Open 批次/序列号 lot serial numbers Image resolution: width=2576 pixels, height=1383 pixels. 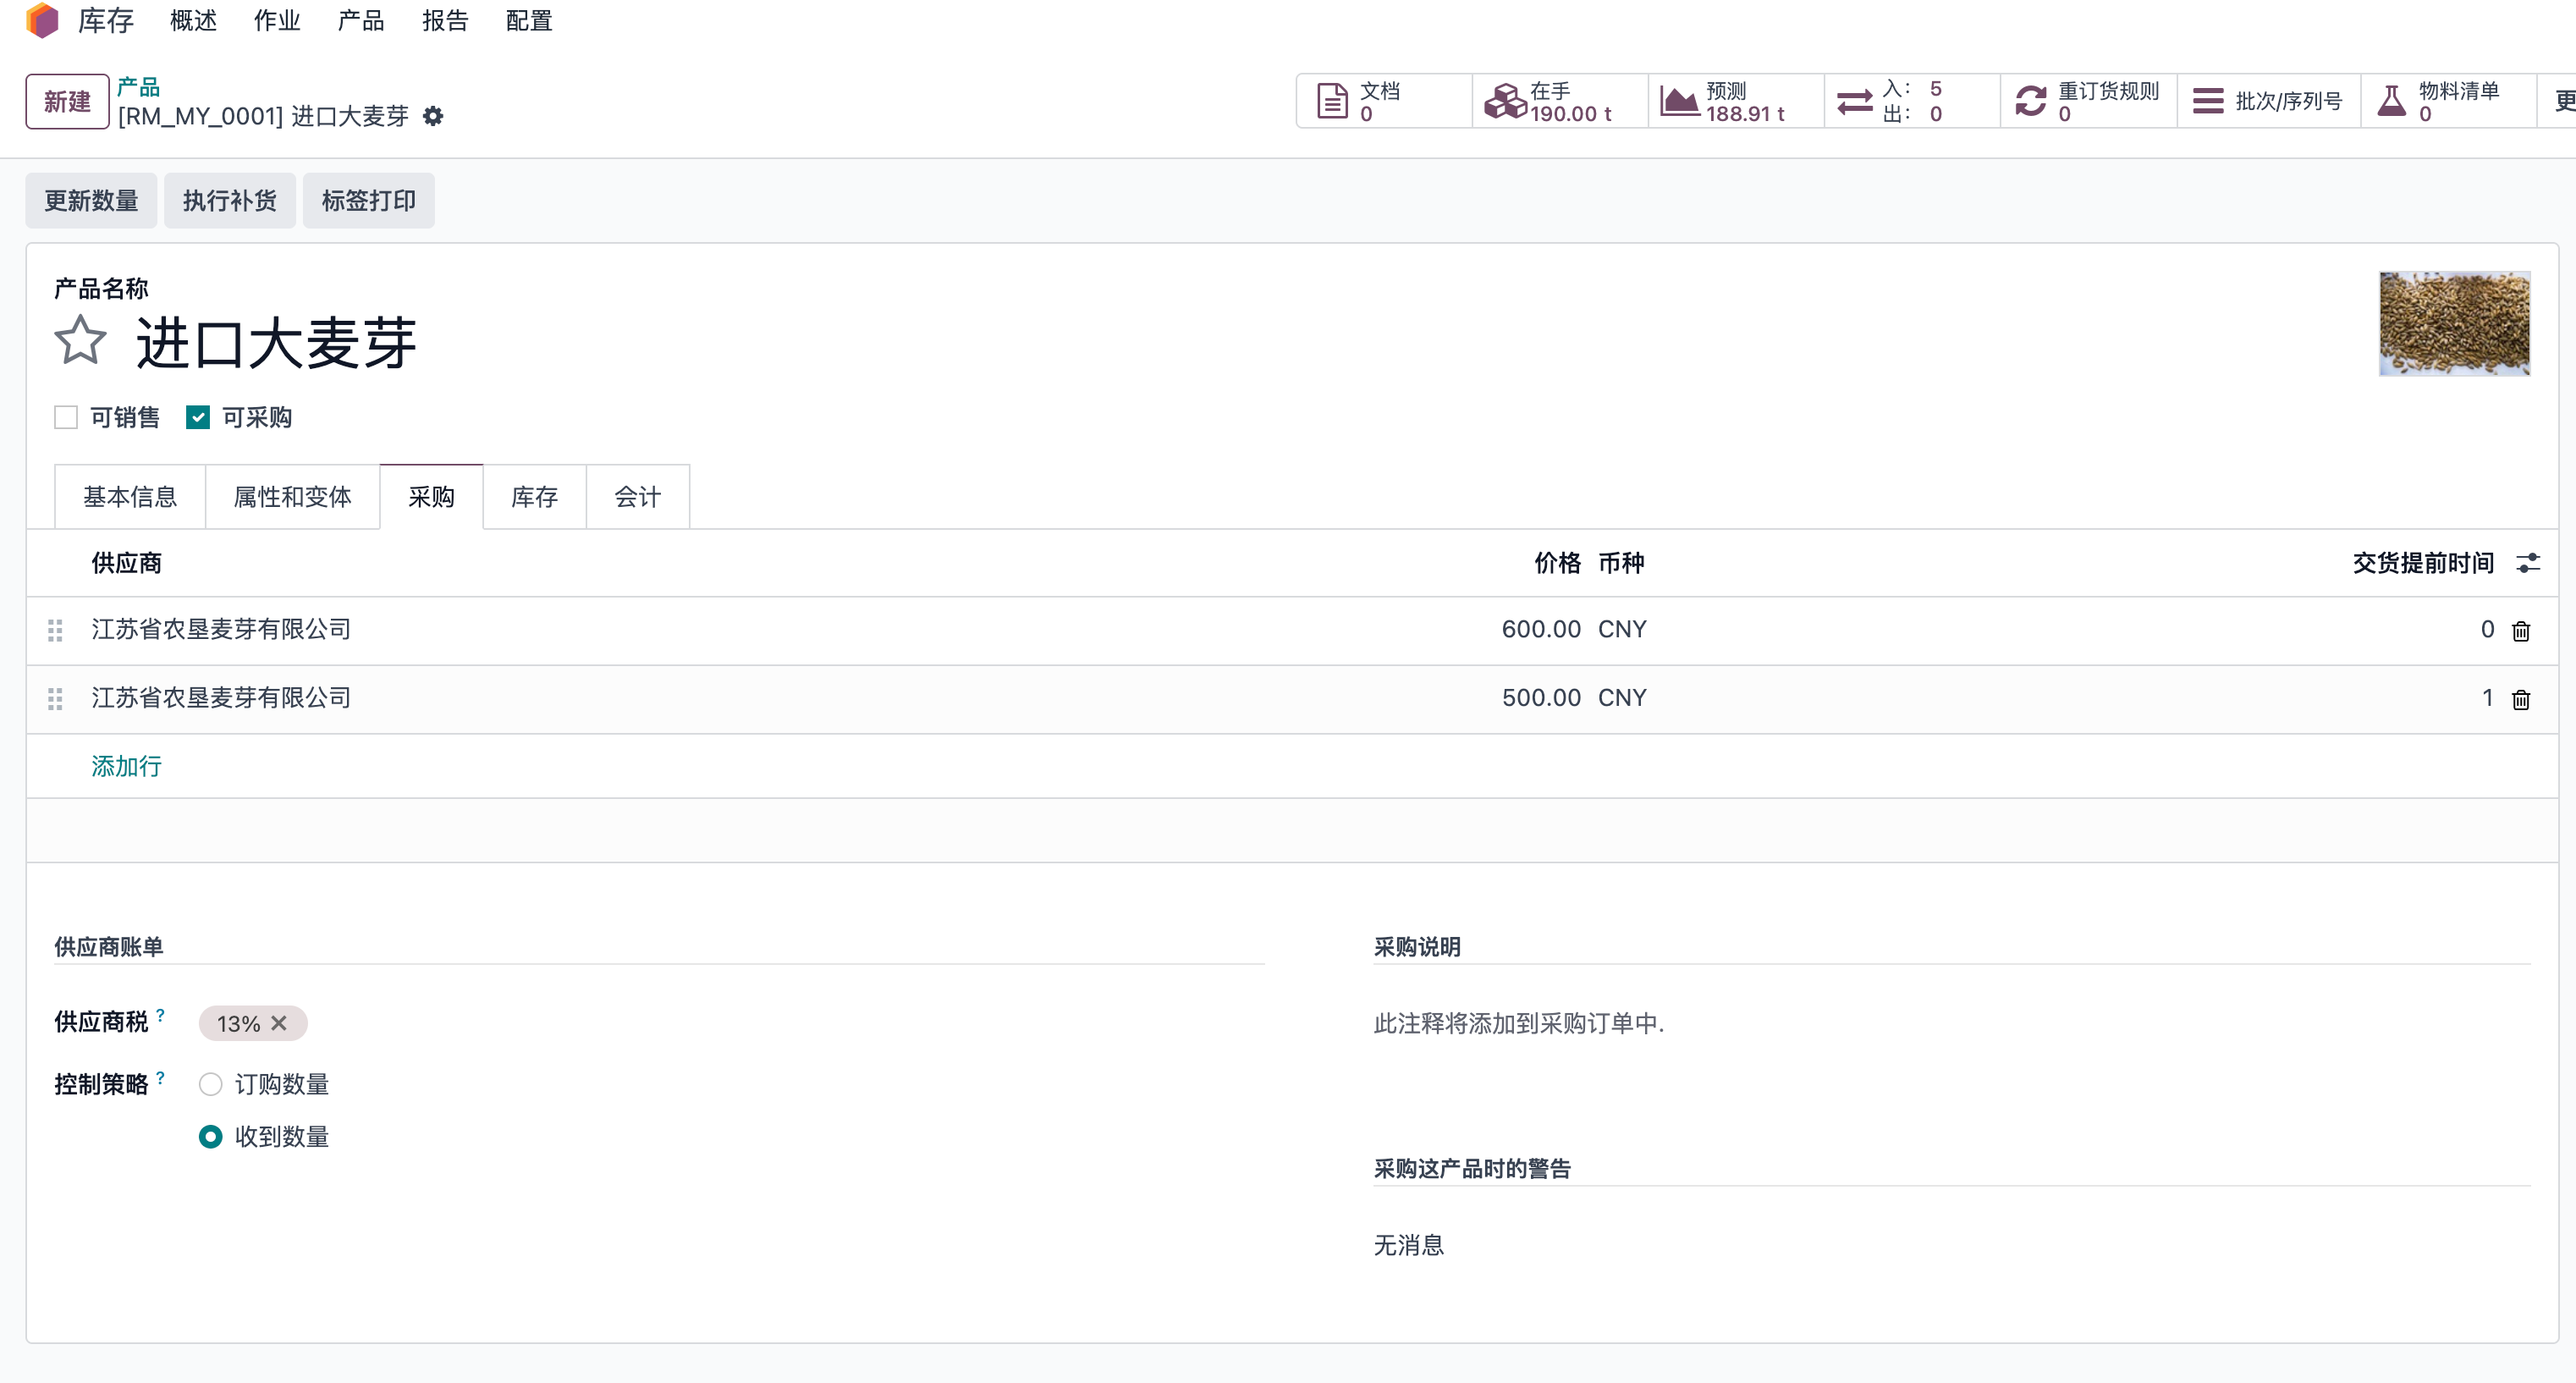2269,101
